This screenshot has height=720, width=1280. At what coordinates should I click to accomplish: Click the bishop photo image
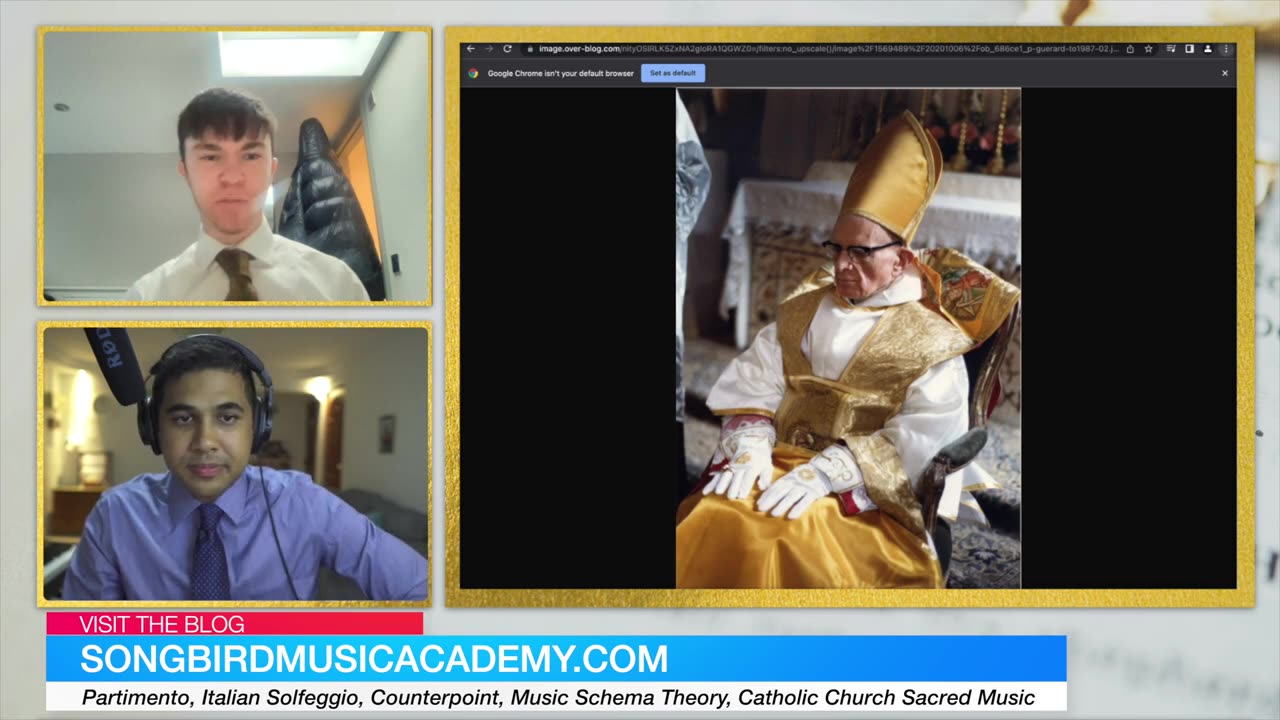click(x=848, y=338)
